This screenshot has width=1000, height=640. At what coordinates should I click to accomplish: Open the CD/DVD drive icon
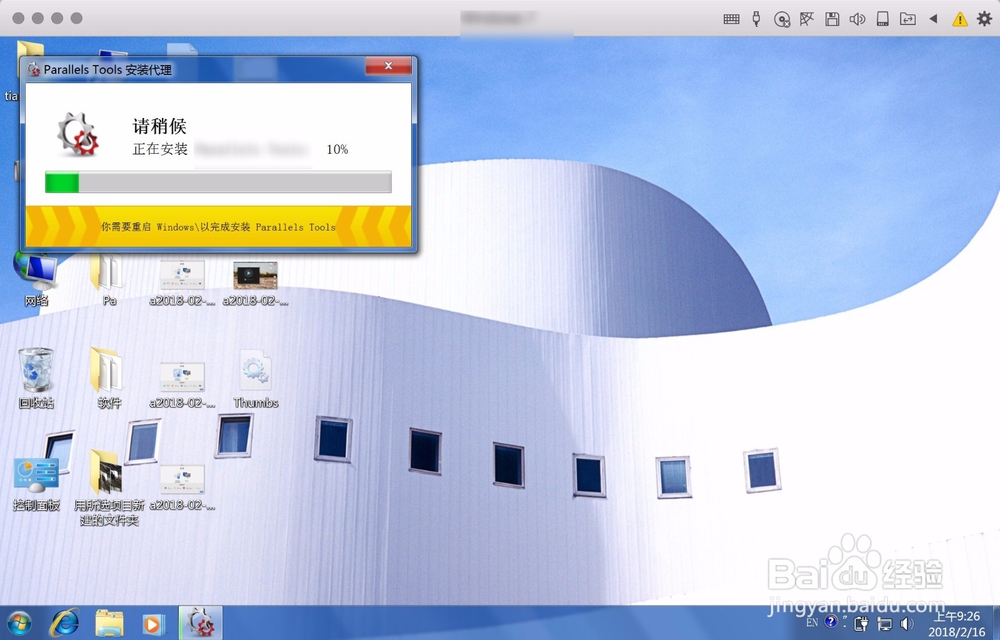[x=782, y=19]
